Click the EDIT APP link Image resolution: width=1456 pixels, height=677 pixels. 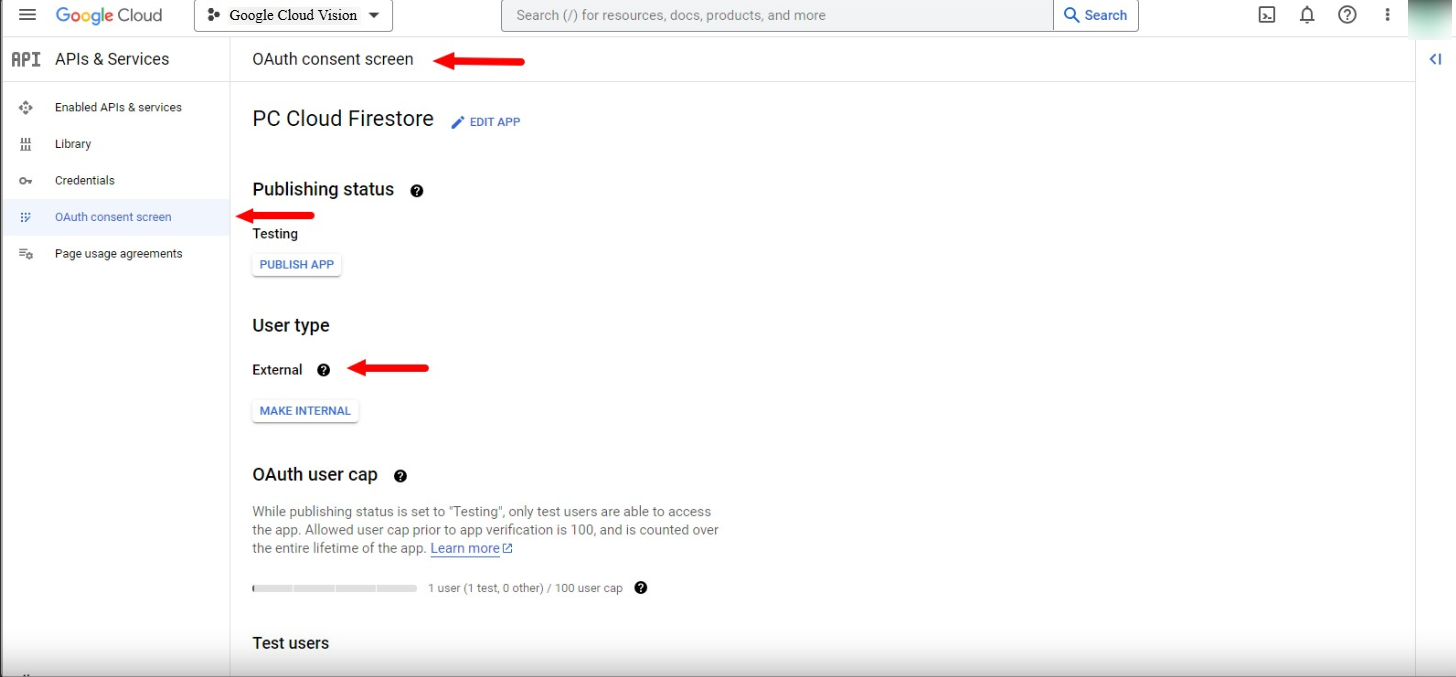coord(486,122)
